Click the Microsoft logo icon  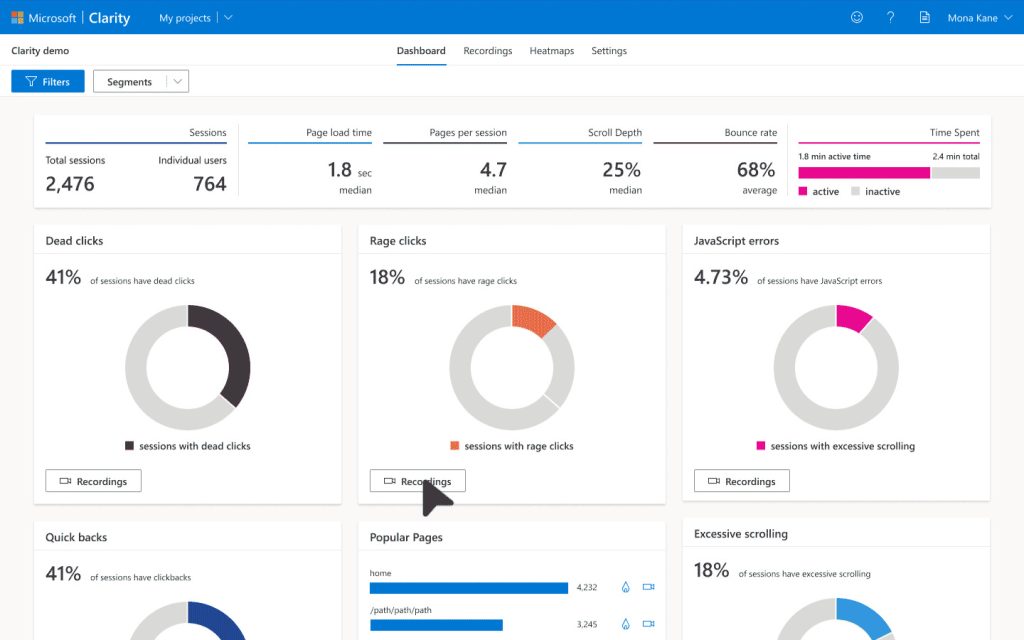coord(17,18)
